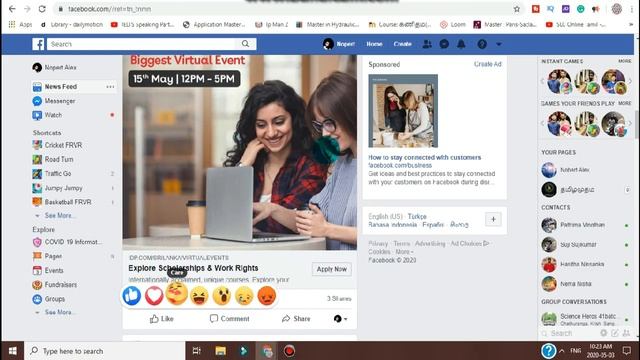Screen dimensions: 640x360
Task: Choose the Haha laughing reaction
Action: [199, 296]
